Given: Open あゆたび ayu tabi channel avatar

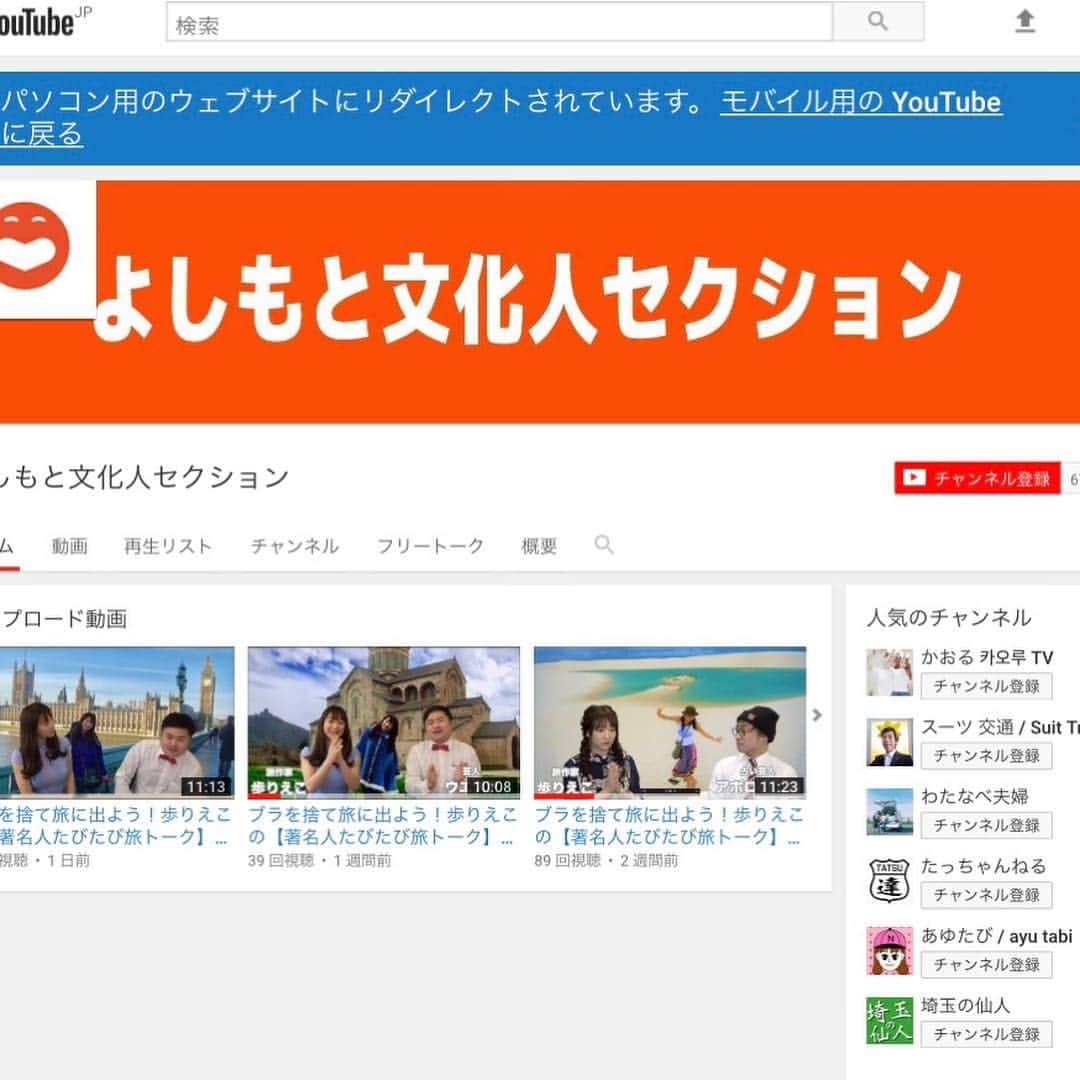Looking at the screenshot, I should pyautogui.click(x=889, y=951).
